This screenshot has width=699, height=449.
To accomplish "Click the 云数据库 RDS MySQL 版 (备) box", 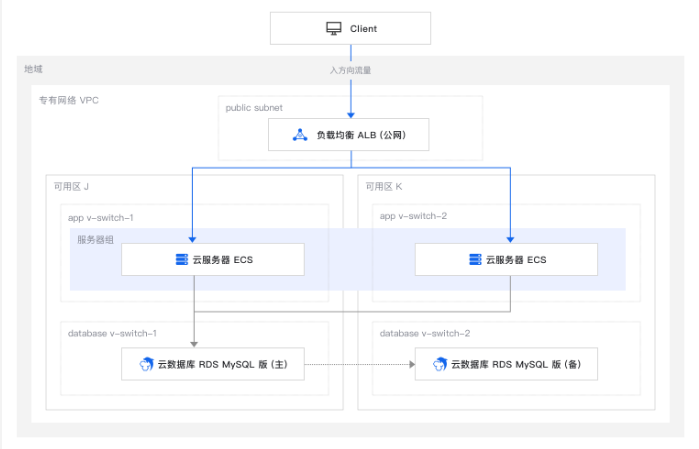I will tap(506, 364).
